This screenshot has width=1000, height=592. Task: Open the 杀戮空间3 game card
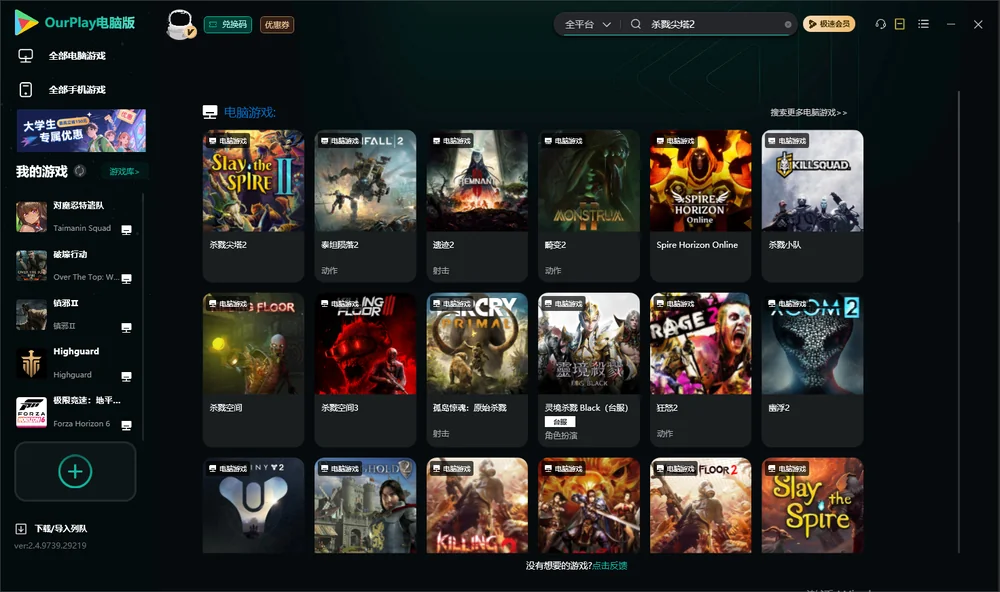point(365,369)
